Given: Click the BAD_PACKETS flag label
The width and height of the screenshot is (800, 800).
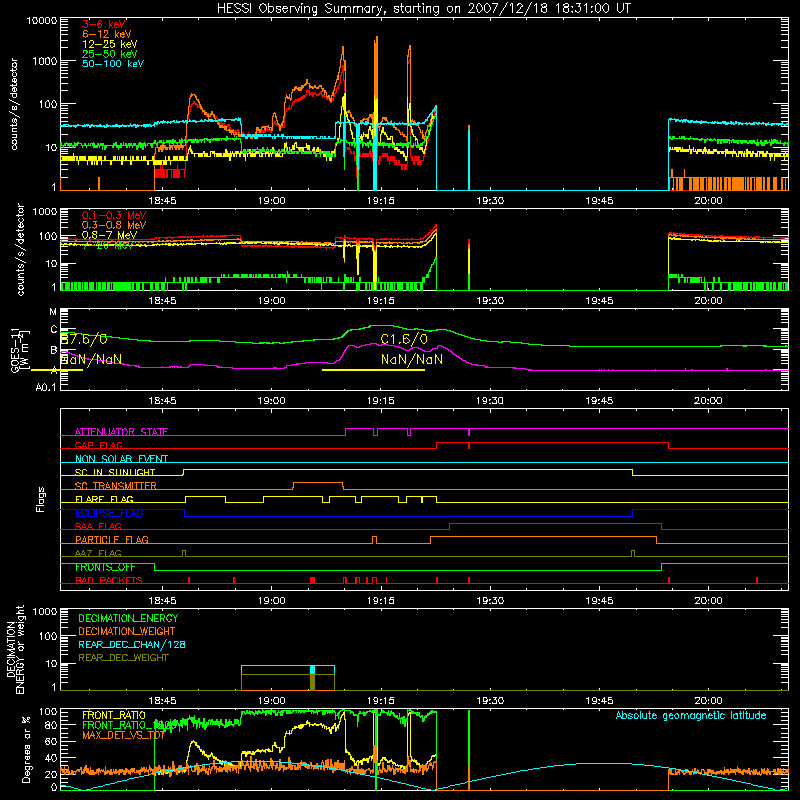Looking at the screenshot, I should click(109, 580).
